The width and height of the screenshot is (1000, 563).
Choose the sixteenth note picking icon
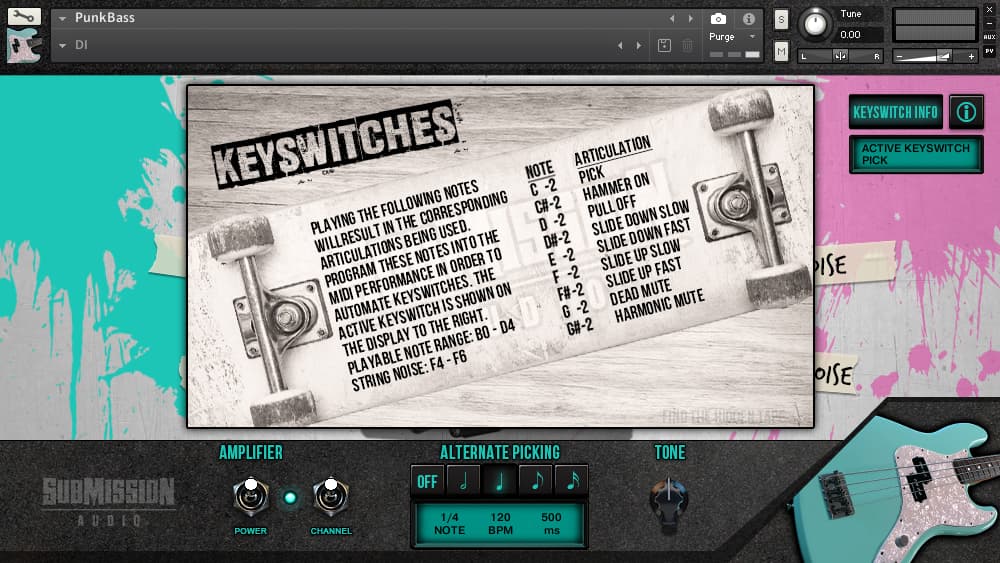(572, 481)
